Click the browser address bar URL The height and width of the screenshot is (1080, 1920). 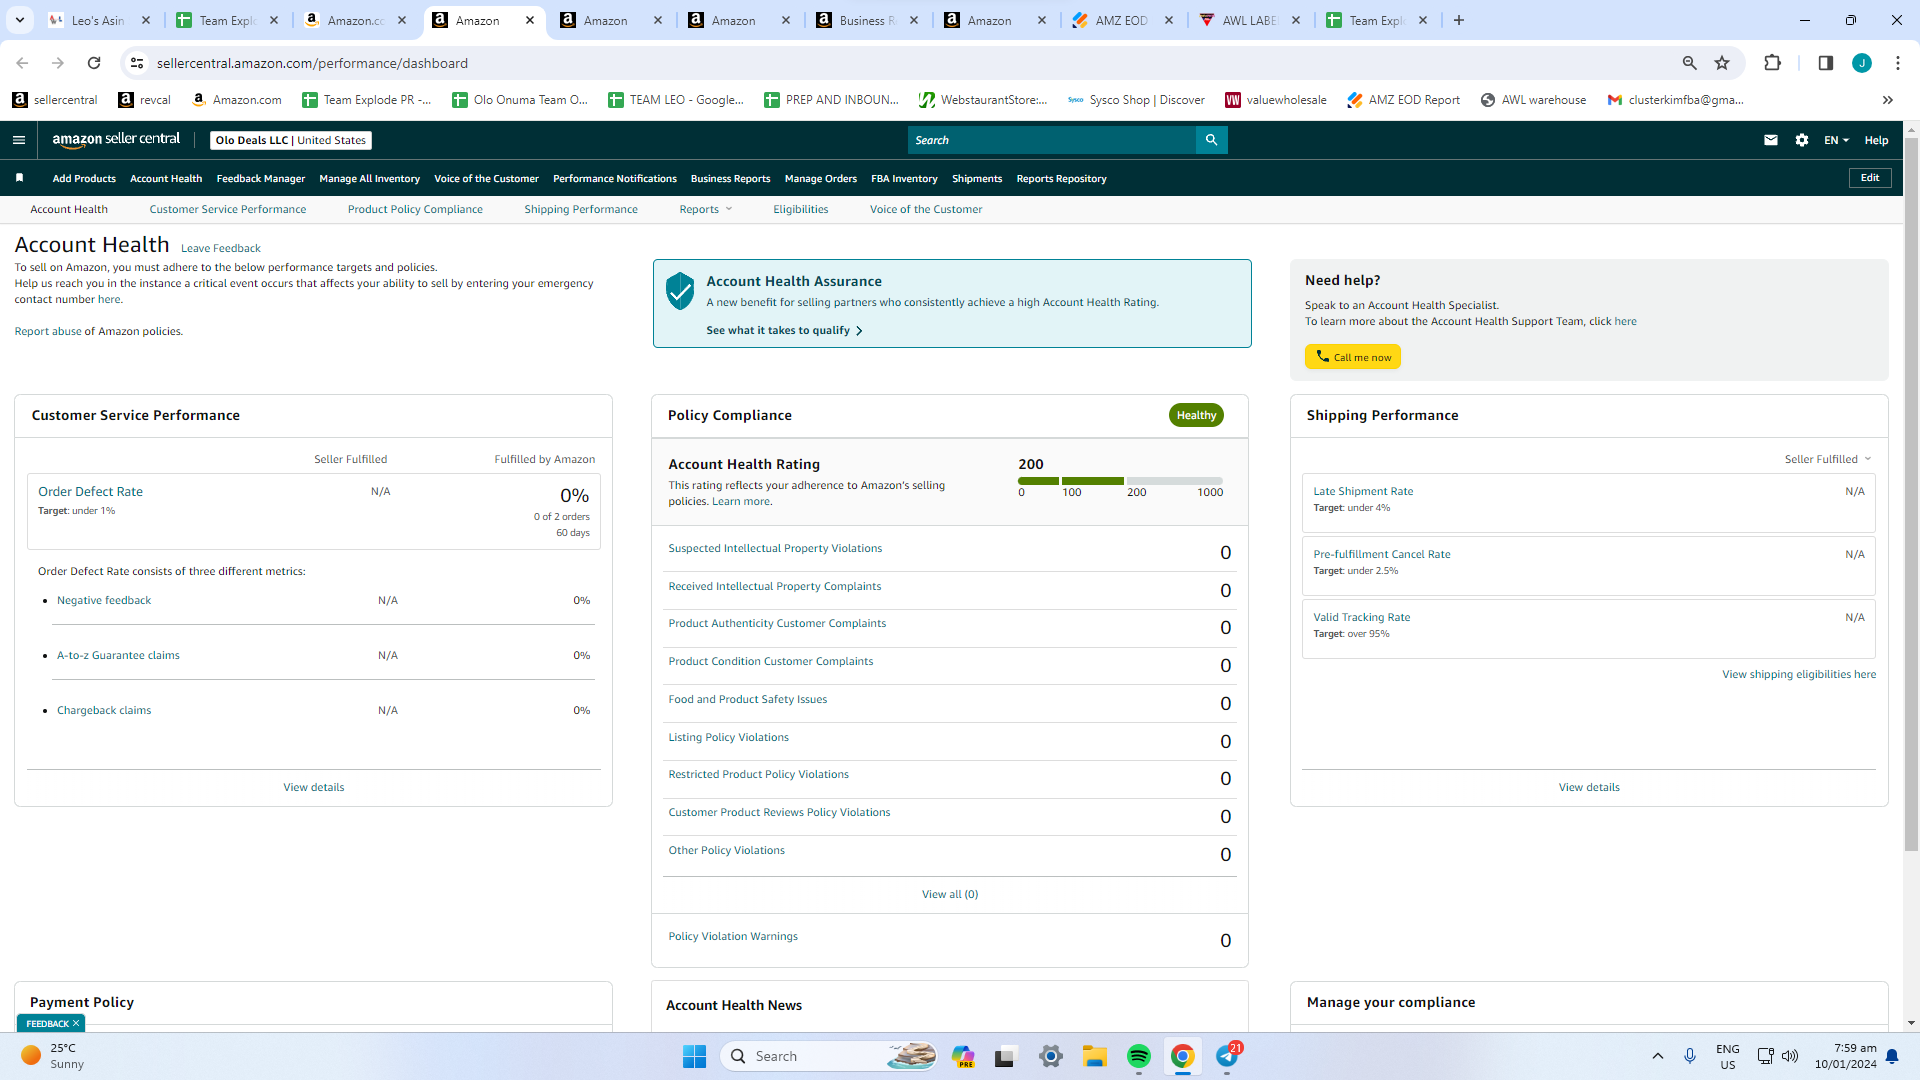pos(312,63)
